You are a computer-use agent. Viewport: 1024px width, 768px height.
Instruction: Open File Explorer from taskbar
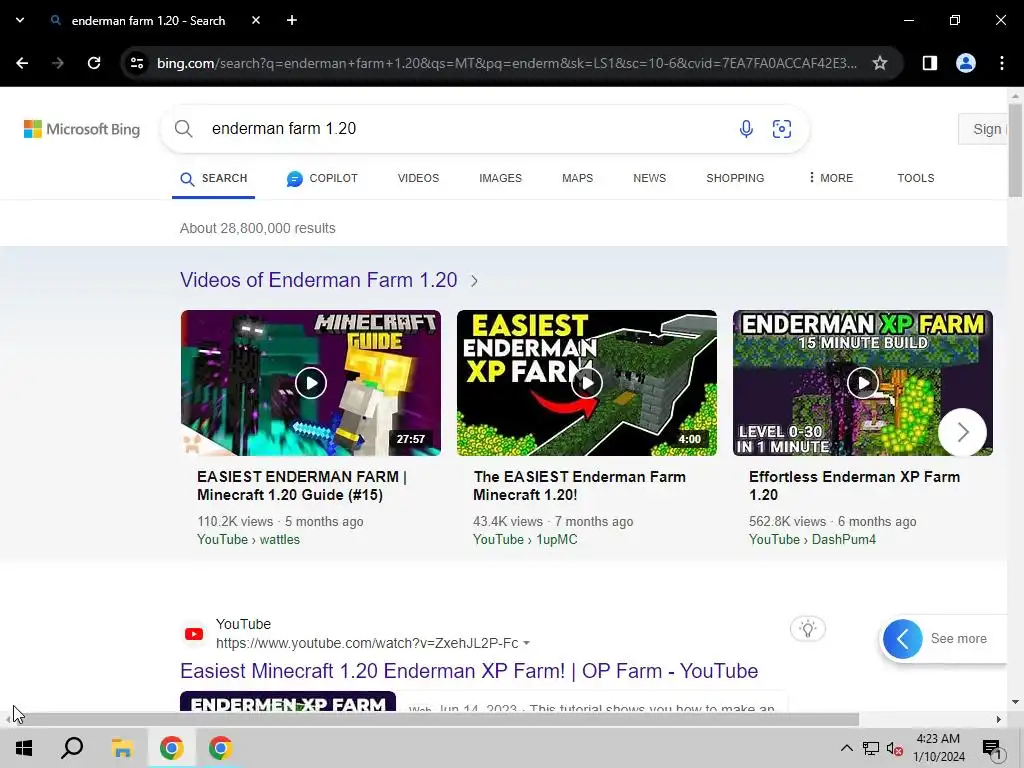pos(122,748)
